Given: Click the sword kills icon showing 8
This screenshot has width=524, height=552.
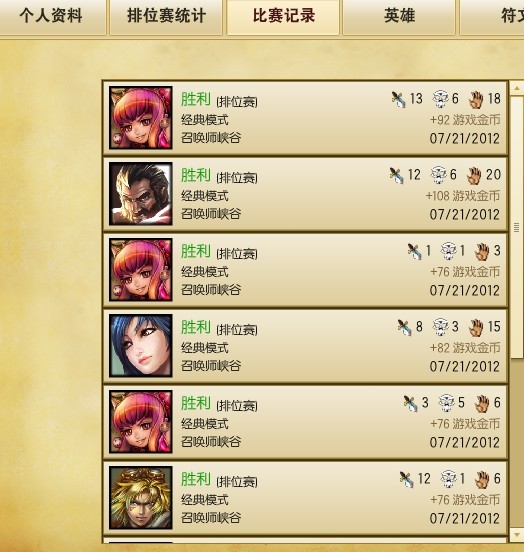Looking at the screenshot, I should (x=404, y=327).
